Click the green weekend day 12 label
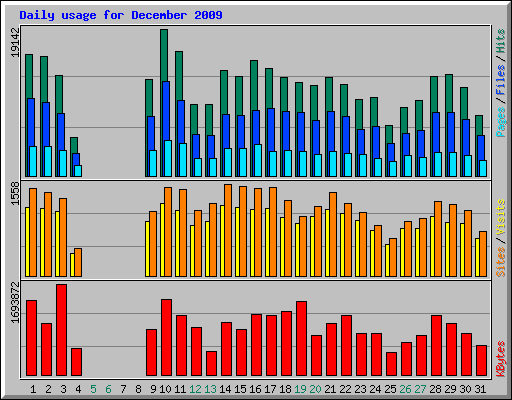Screen dimensions: 512x400 click(195, 389)
